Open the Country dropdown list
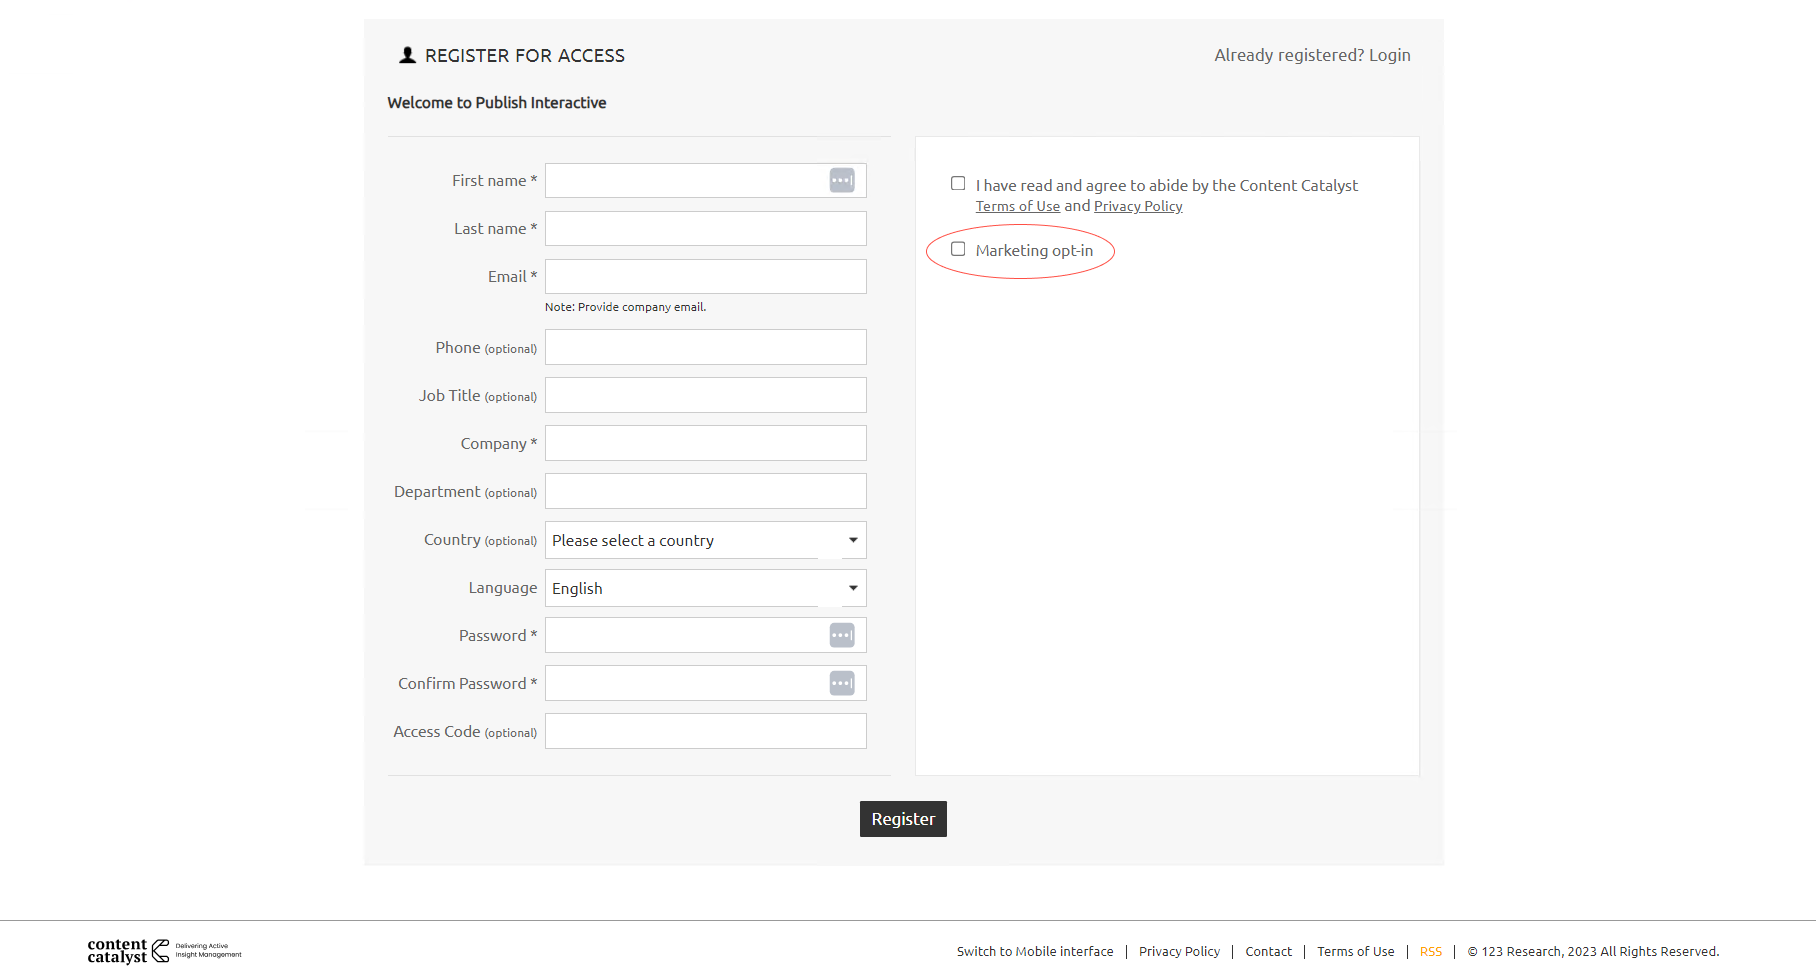 pyautogui.click(x=705, y=540)
